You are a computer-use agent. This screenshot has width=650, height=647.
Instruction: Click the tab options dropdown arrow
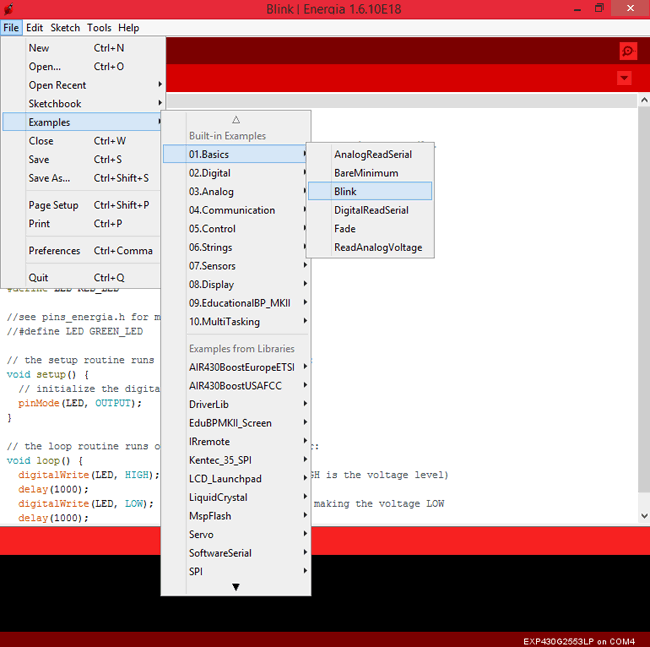(x=625, y=78)
